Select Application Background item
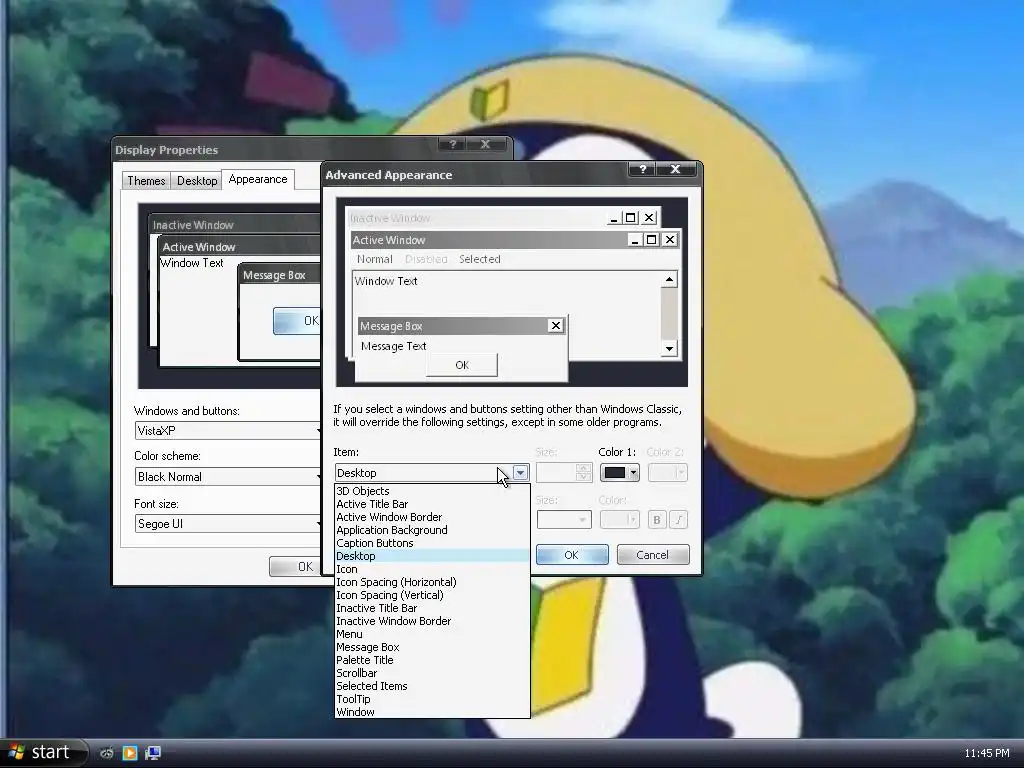1024x768 pixels. coord(432,530)
